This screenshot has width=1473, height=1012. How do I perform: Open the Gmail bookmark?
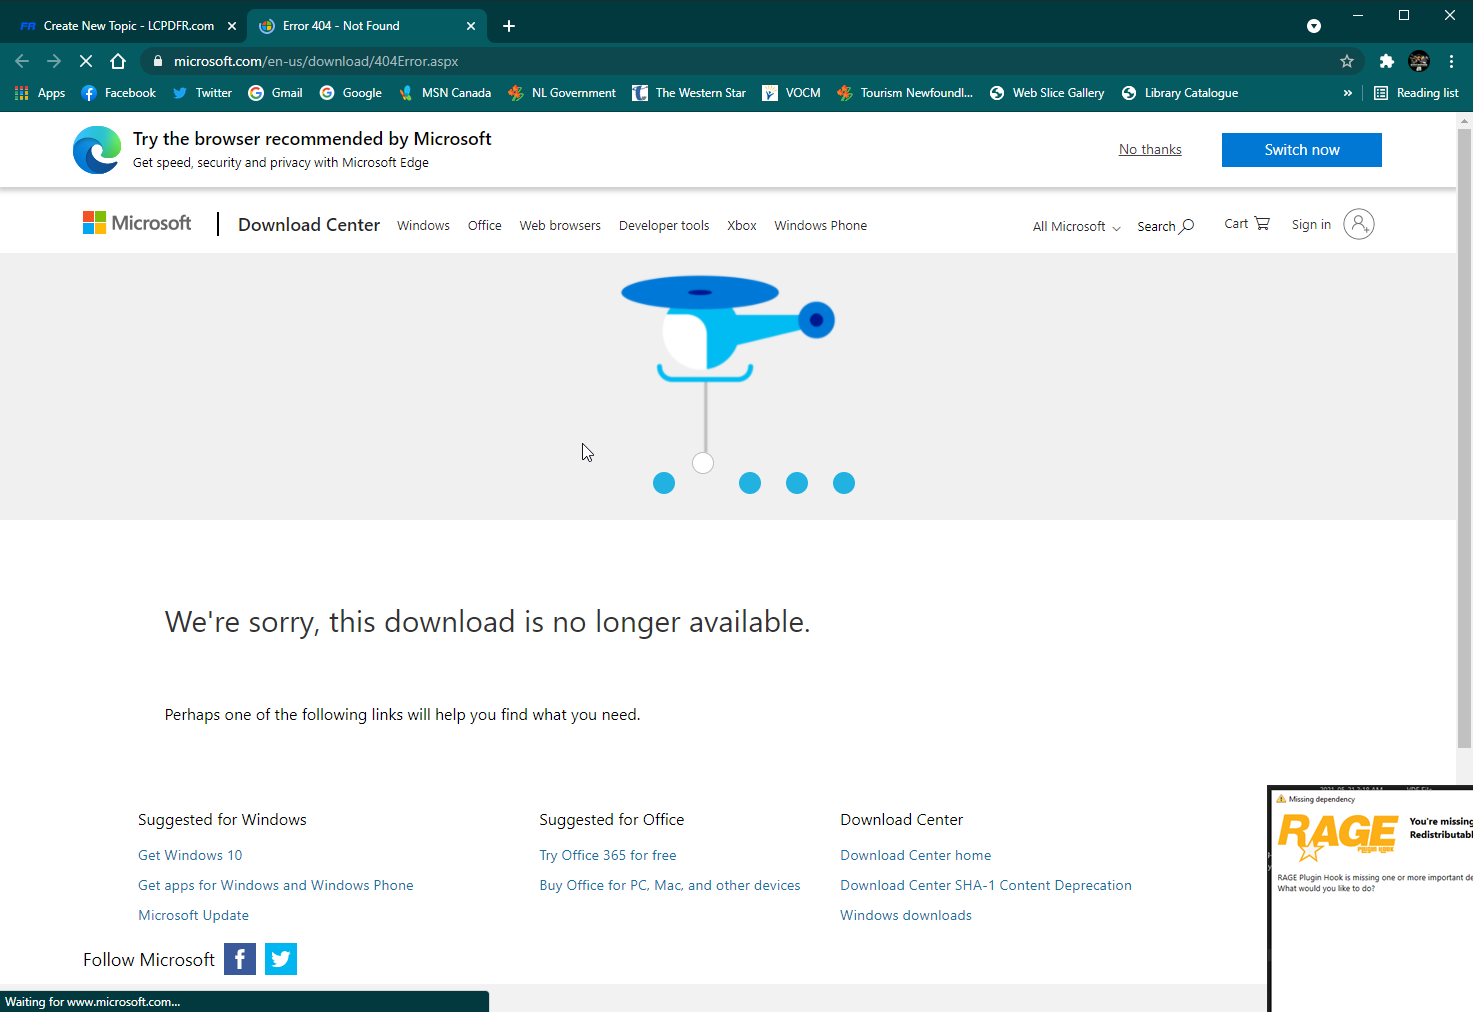coord(275,93)
